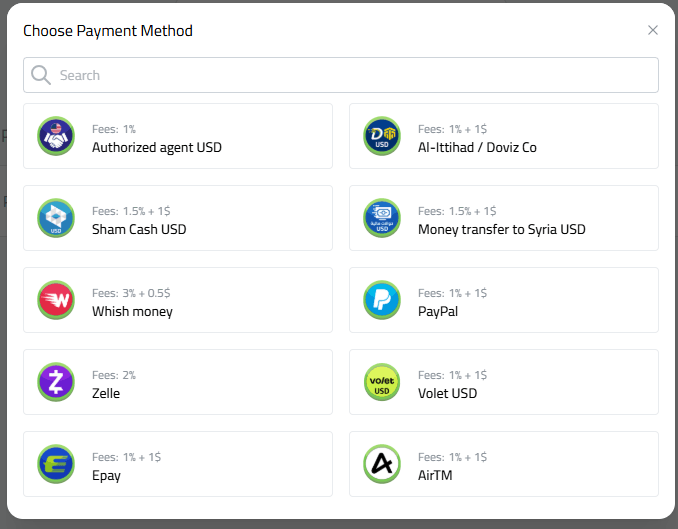Viewport: 678px width, 529px height.
Task: Click the red Whish money logo
Action: coord(56,300)
